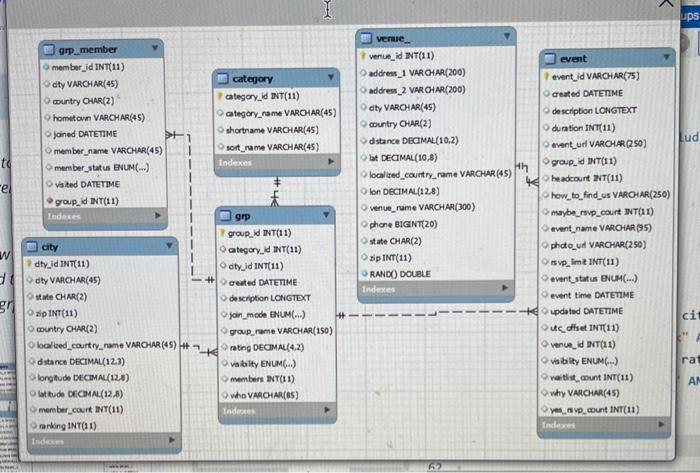Select member_status ENUM column in grp_member
The width and height of the screenshot is (700, 473).
pyautogui.click(x=101, y=168)
